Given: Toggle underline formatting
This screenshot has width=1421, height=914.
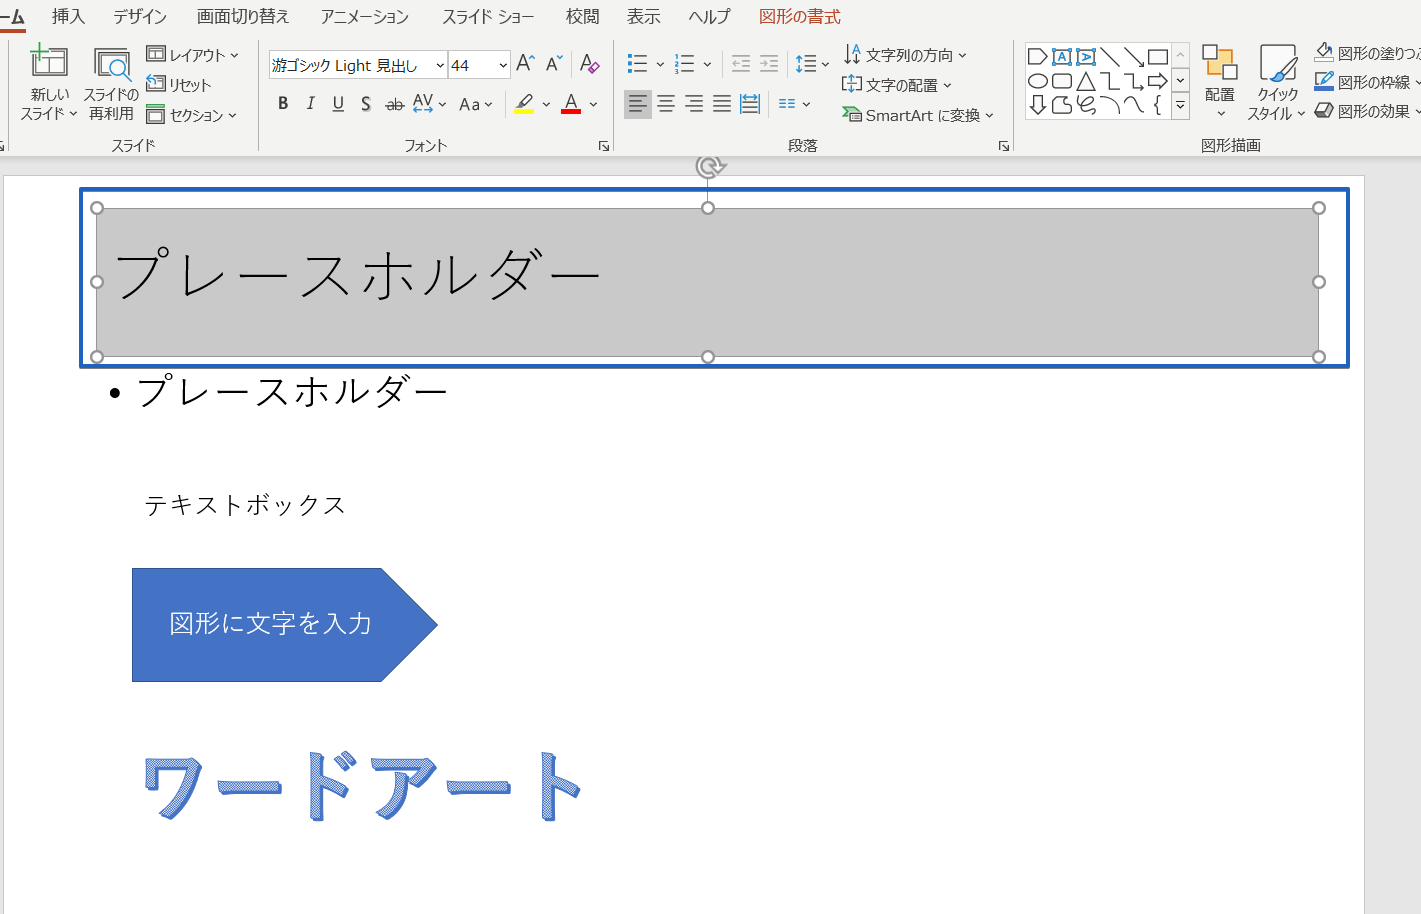Looking at the screenshot, I should (x=338, y=104).
